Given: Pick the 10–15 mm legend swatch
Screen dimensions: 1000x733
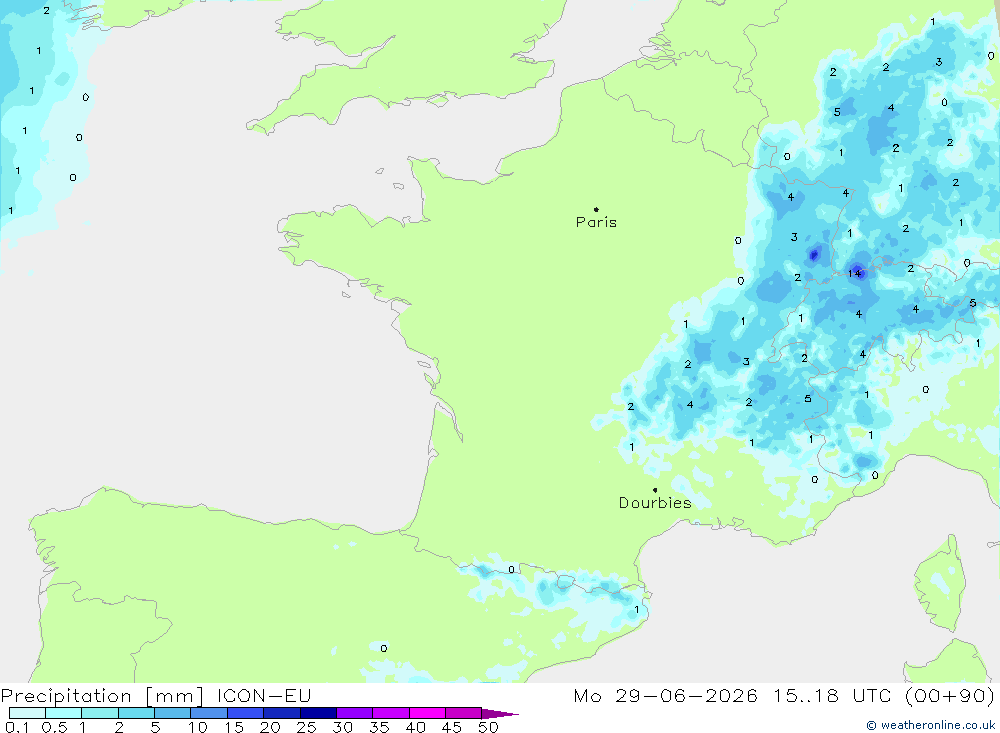Looking at the screenshot, I should (209, 713).
